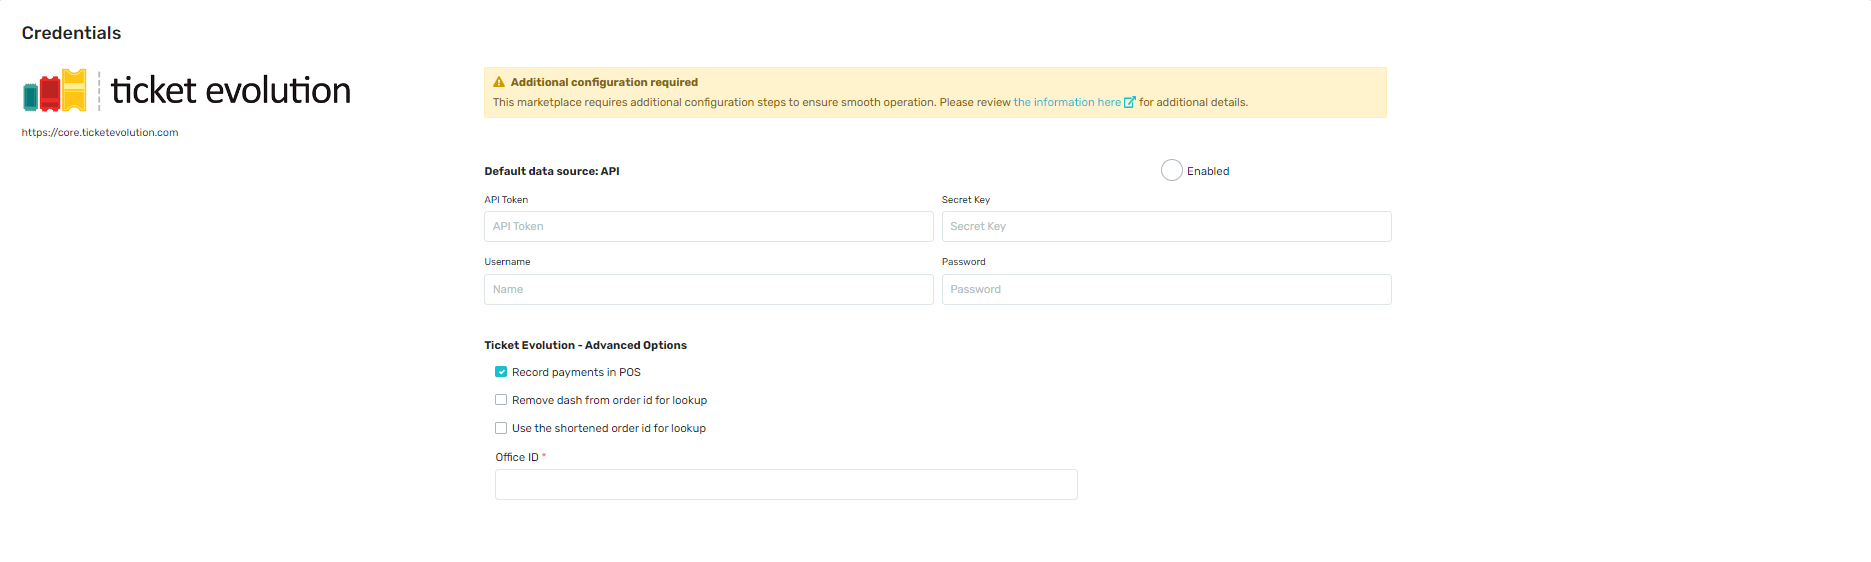Focus the API Token input field

[709, 226]
